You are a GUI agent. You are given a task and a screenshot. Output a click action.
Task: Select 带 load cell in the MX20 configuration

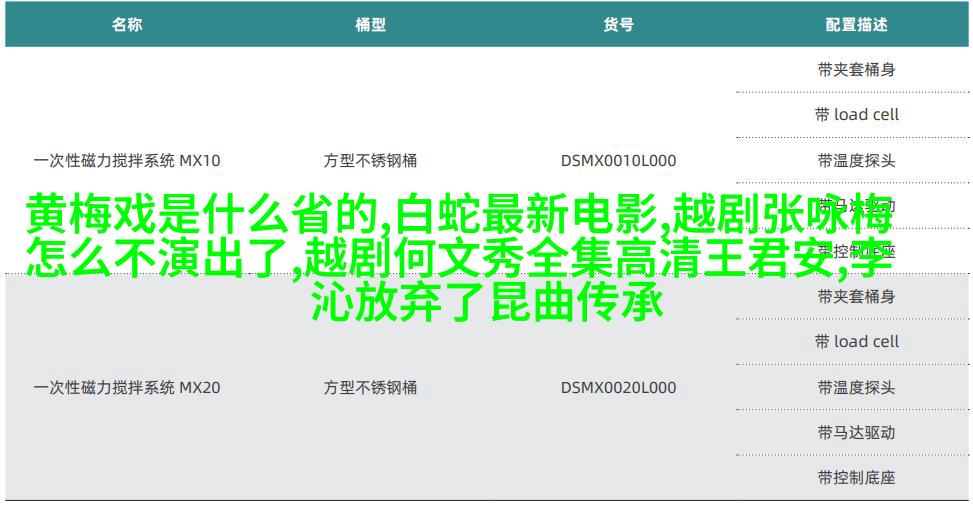point(856,342)
